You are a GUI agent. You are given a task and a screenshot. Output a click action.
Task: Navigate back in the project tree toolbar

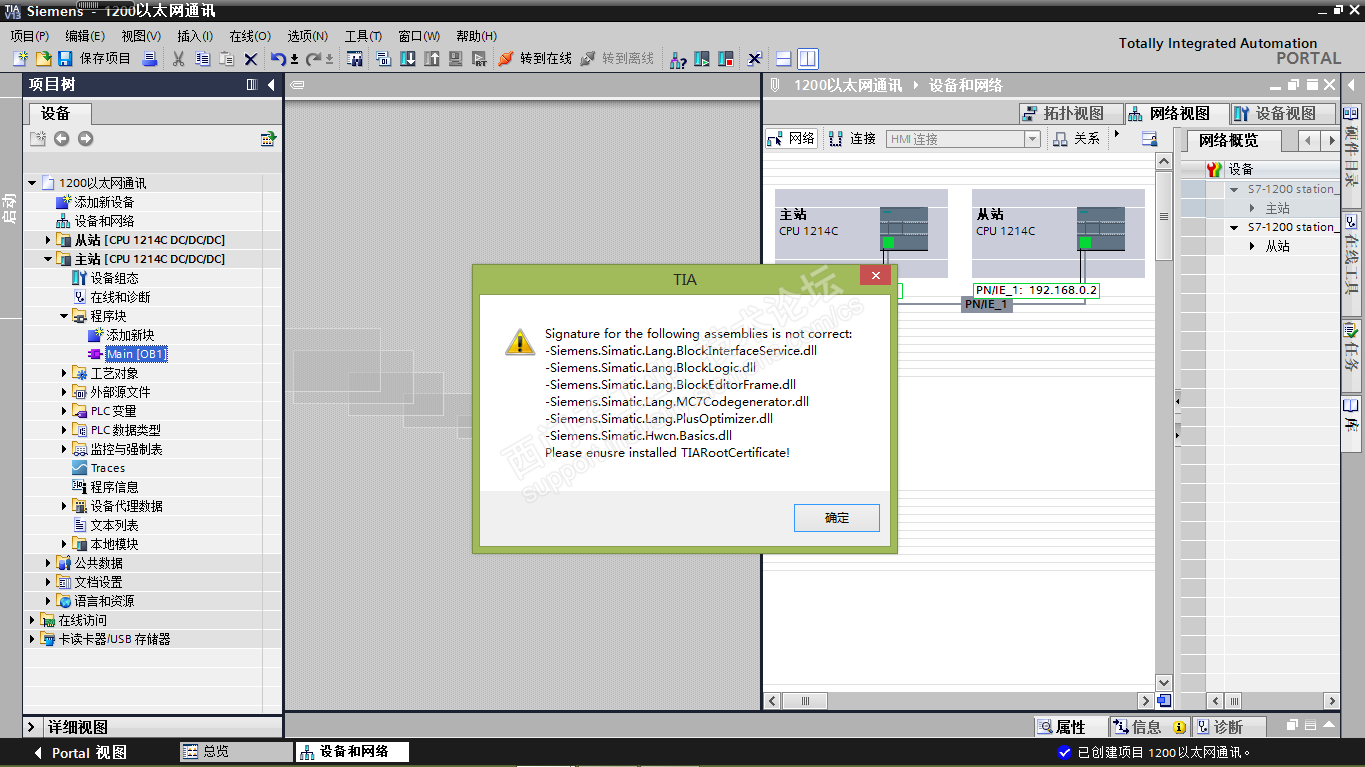[x=61, y=139]
